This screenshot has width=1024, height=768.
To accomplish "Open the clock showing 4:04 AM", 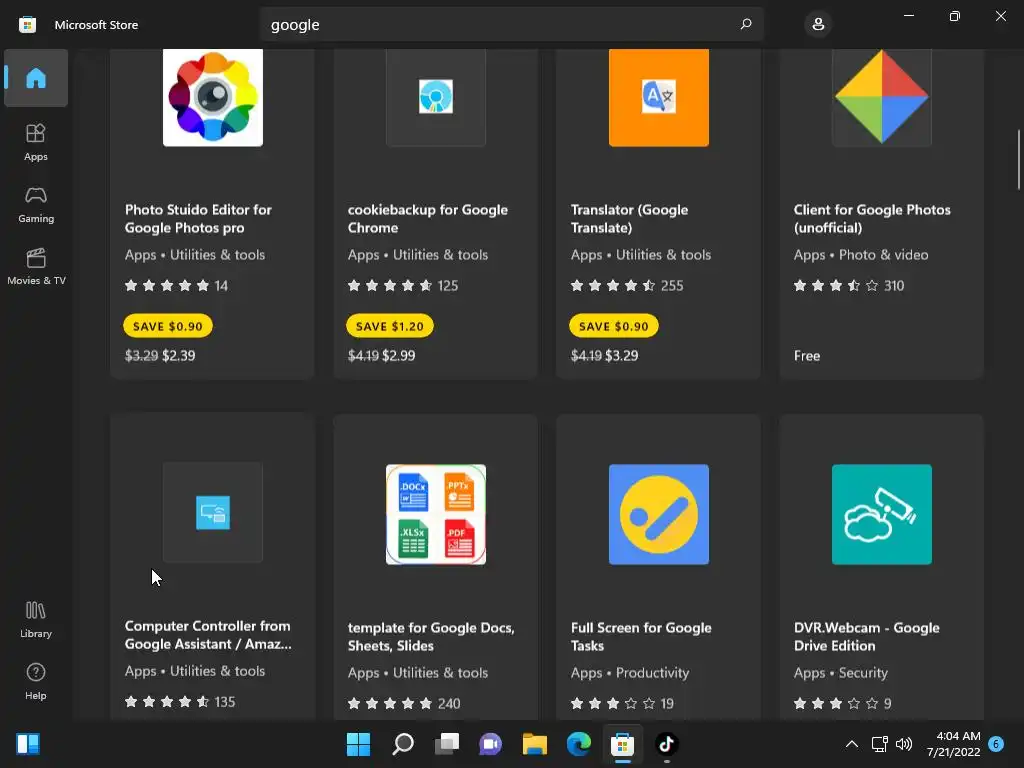I will tap(953, 744).
